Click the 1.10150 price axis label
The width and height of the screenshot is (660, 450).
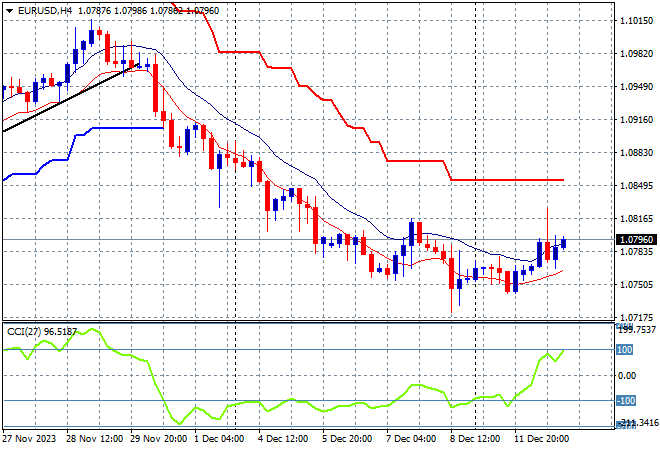[x=632, y=20]
